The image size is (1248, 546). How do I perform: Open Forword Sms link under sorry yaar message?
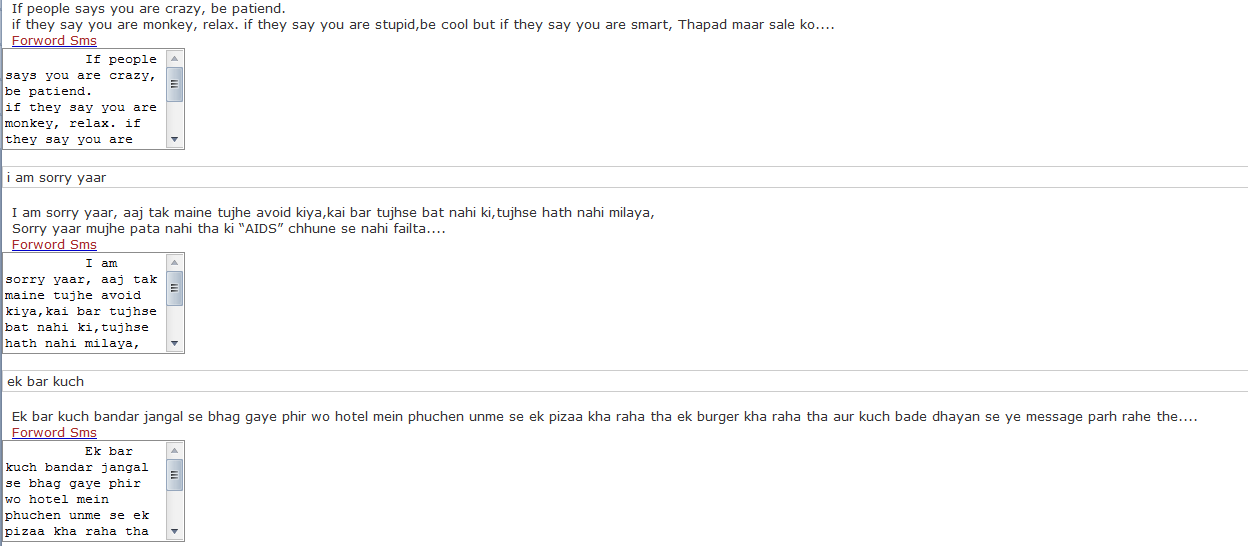coord(54,245)
